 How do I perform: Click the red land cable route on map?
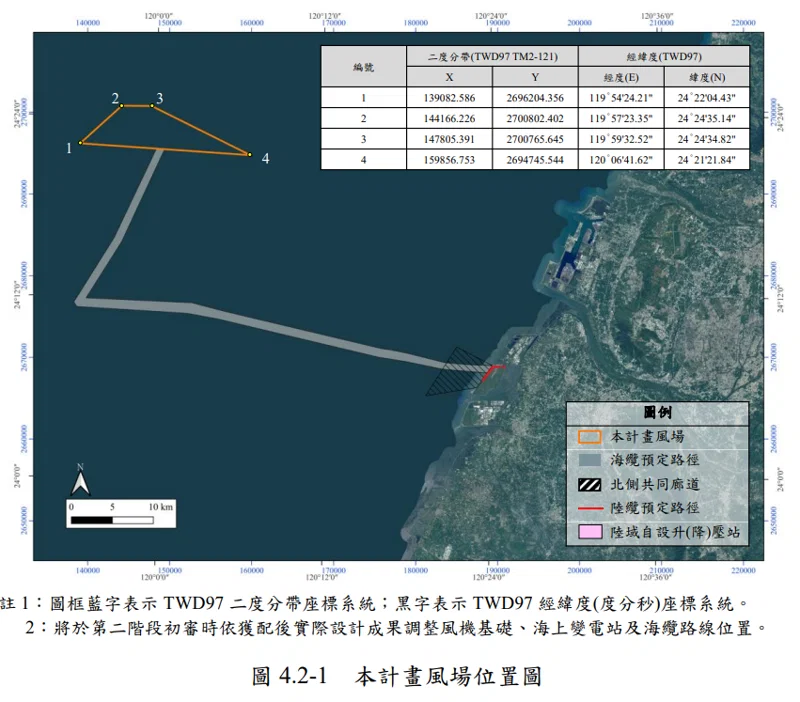[493, 373]
